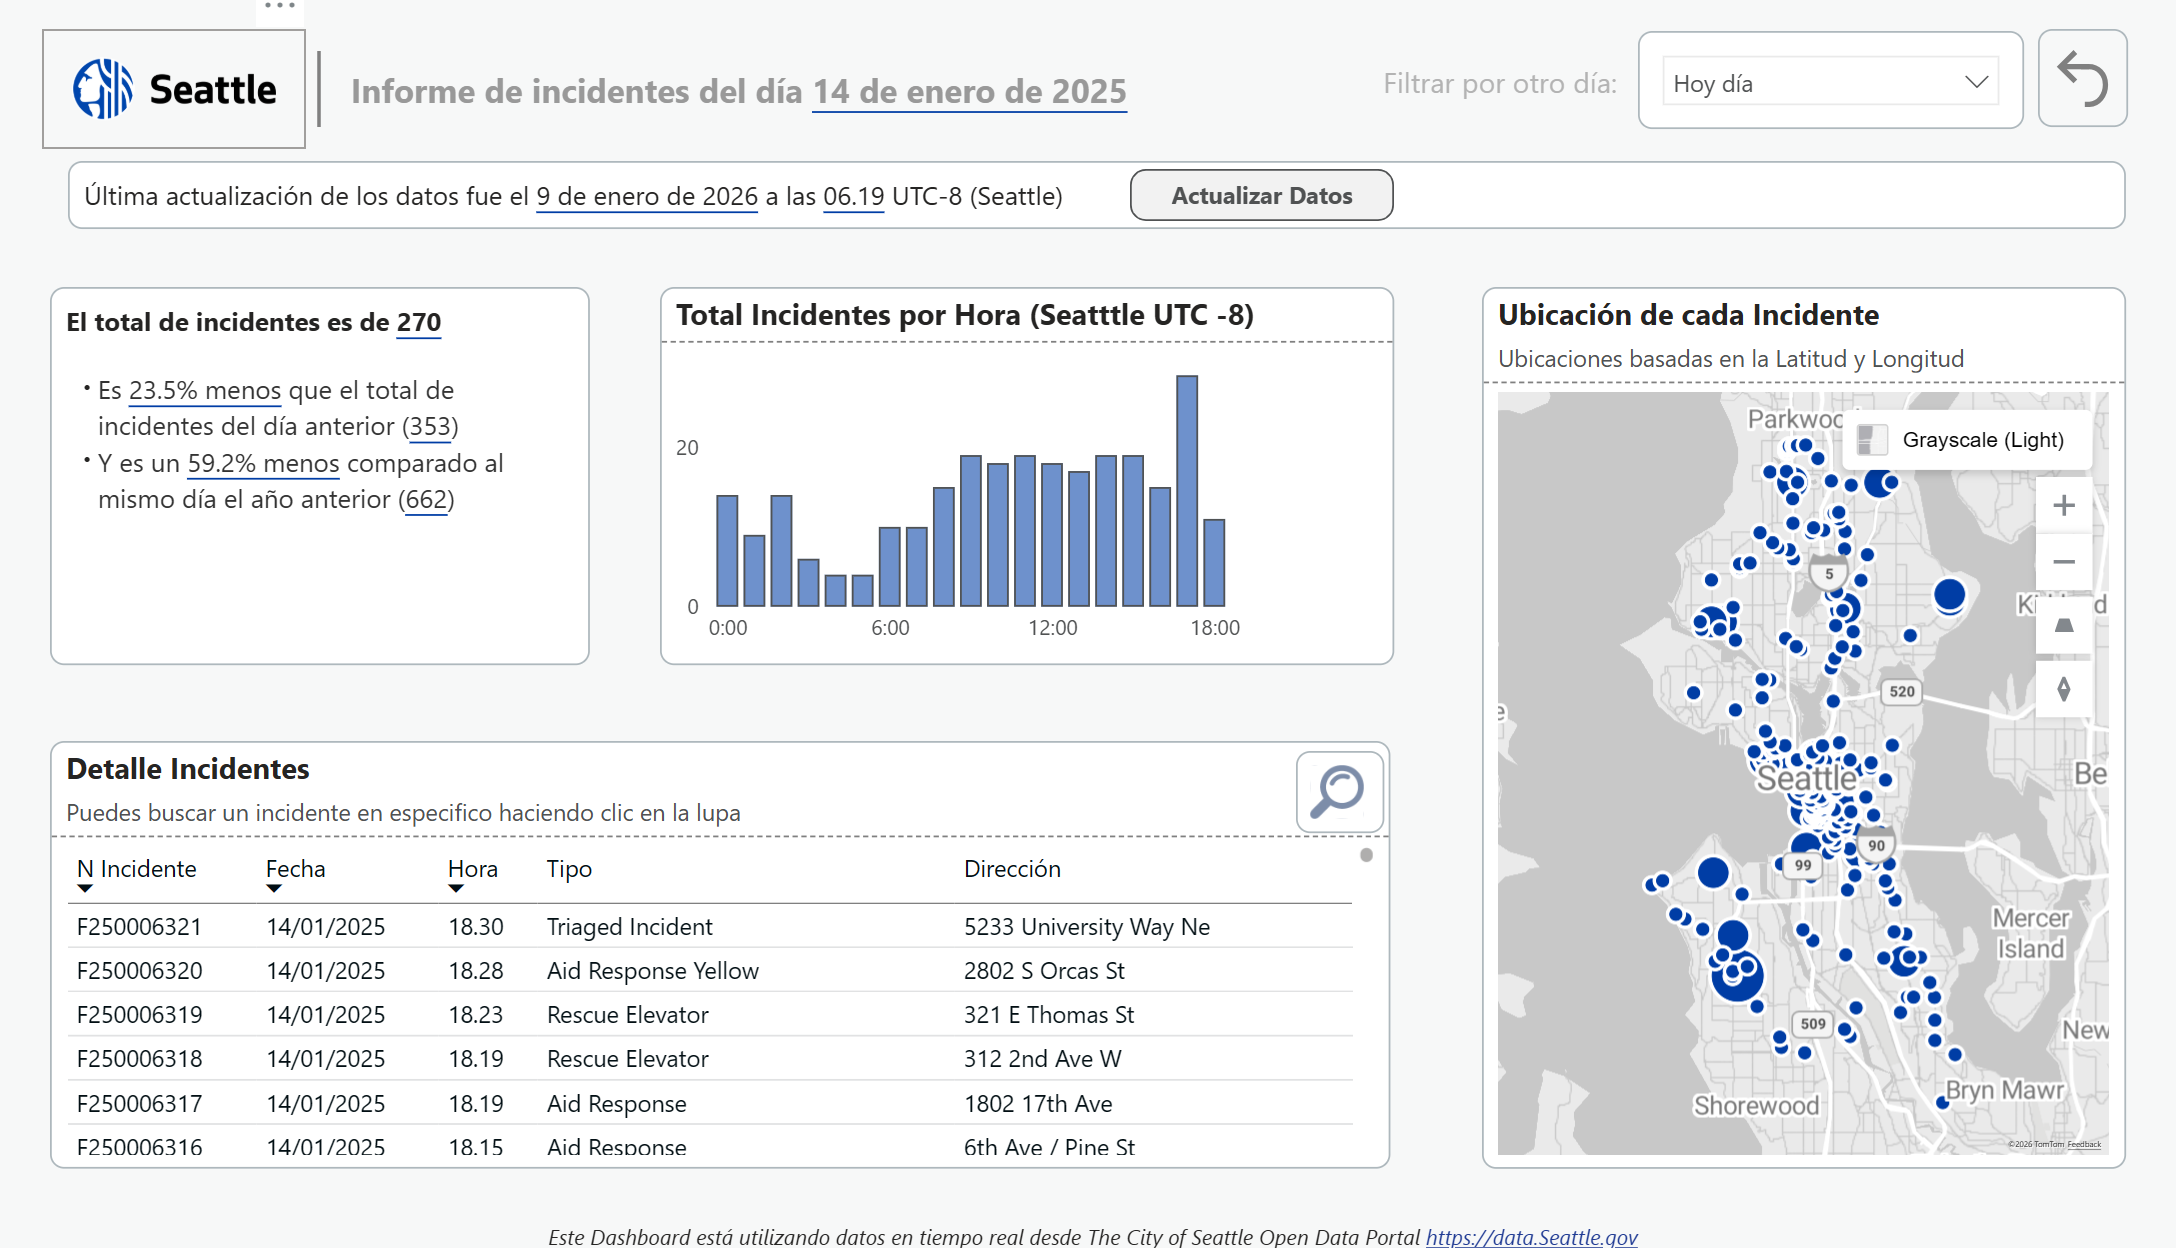This screenshot has width=2176, height=1248.
Task: Sort table by Fecha column arrow
Action: pos(273,888)
